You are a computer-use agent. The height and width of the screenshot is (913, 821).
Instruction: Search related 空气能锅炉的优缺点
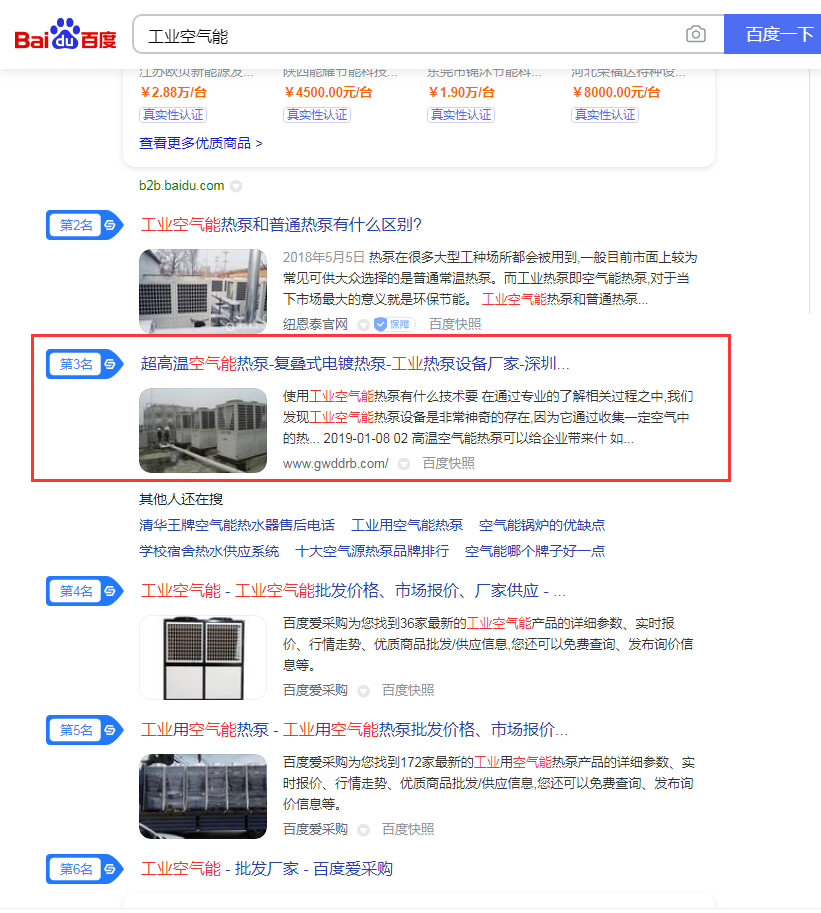(x=542, y=525)
